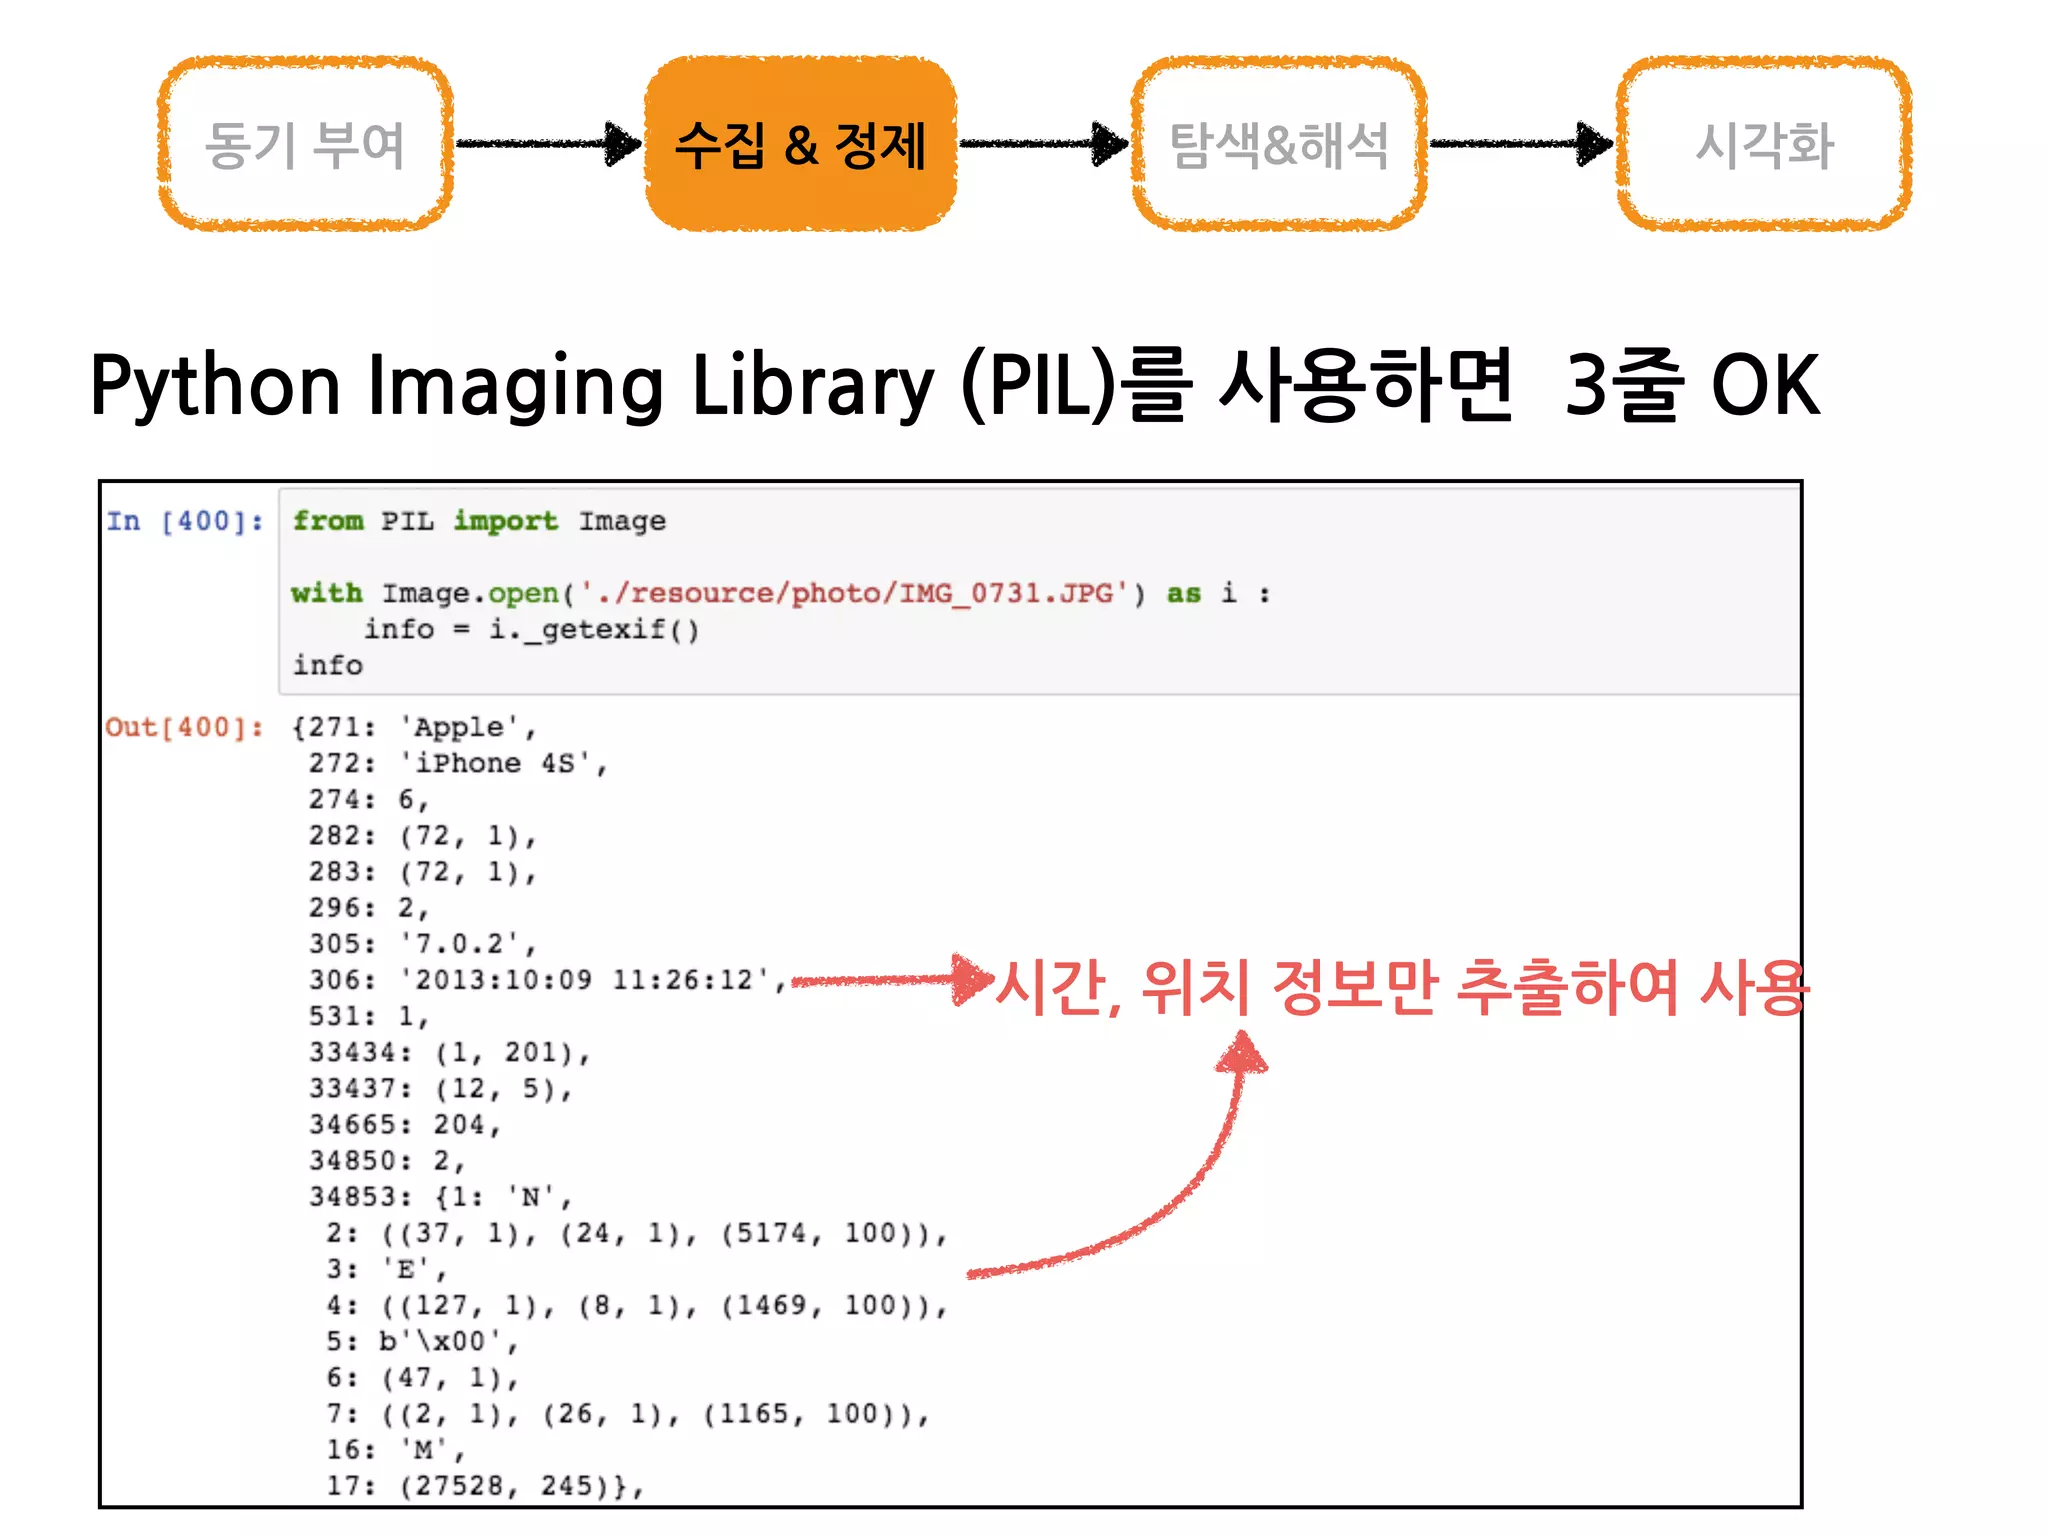The height and width of the screenshot is (1536, 2048).
Task: Click the 'from PIL import Image' code line
Action: [478, 521]
